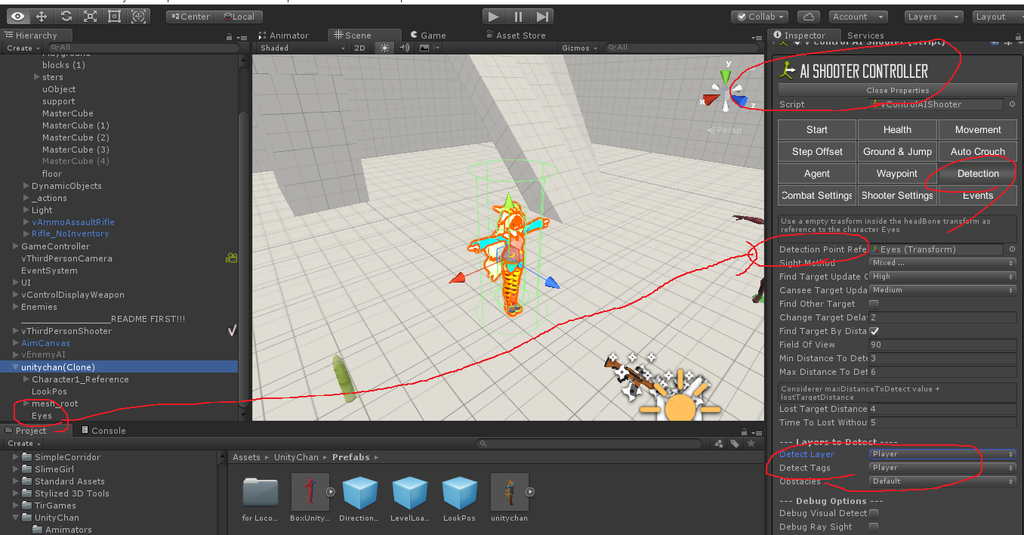Open the Sight Method dropdown
The height and width of the screenshot is (535, 1024).
click(942, 263)
